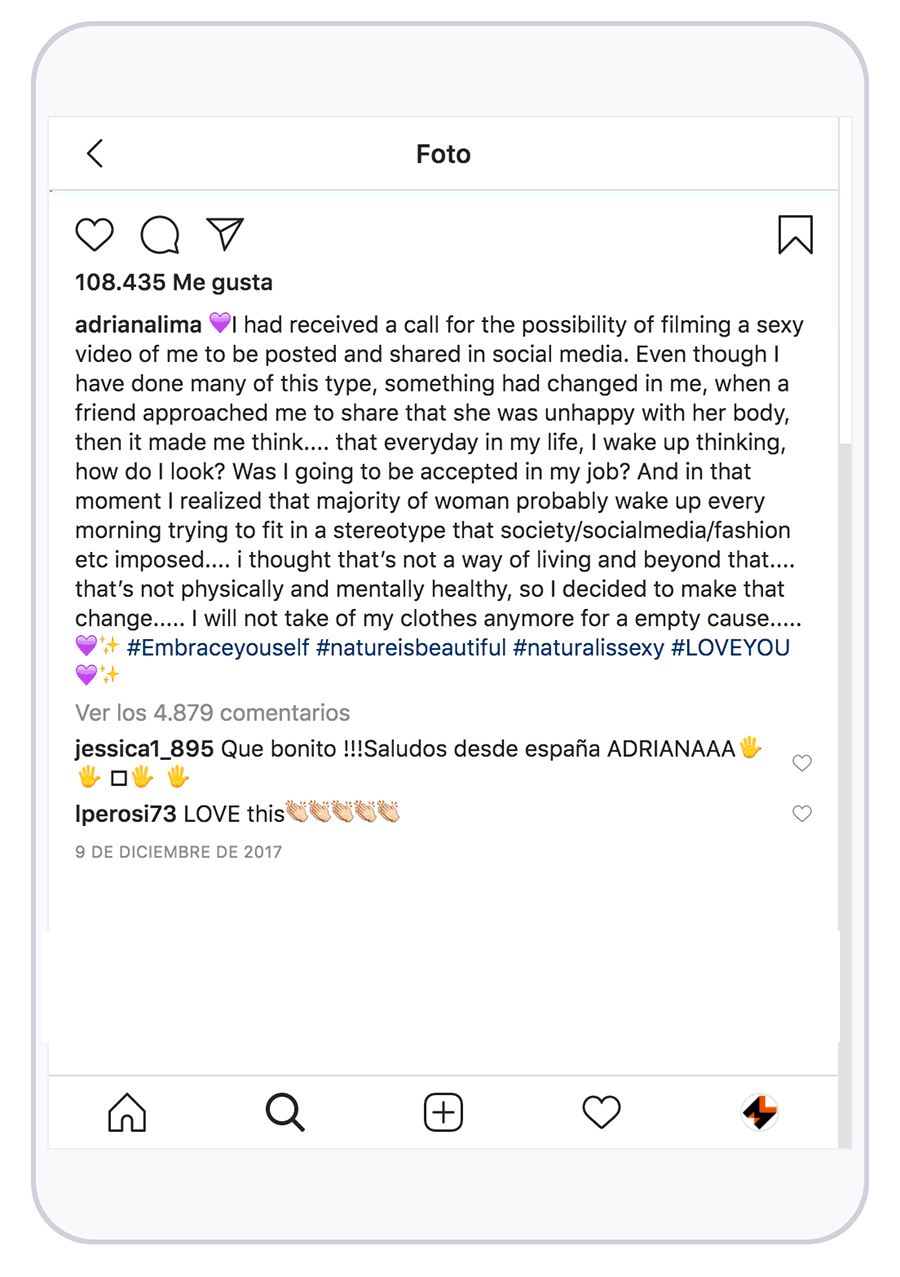Like the post with the heart icon
Screen dimensions: 900x1277
95,236
